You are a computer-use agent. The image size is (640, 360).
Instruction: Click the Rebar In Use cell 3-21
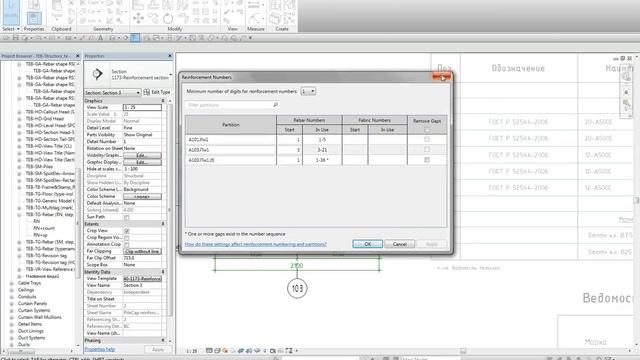pos(322,150)
